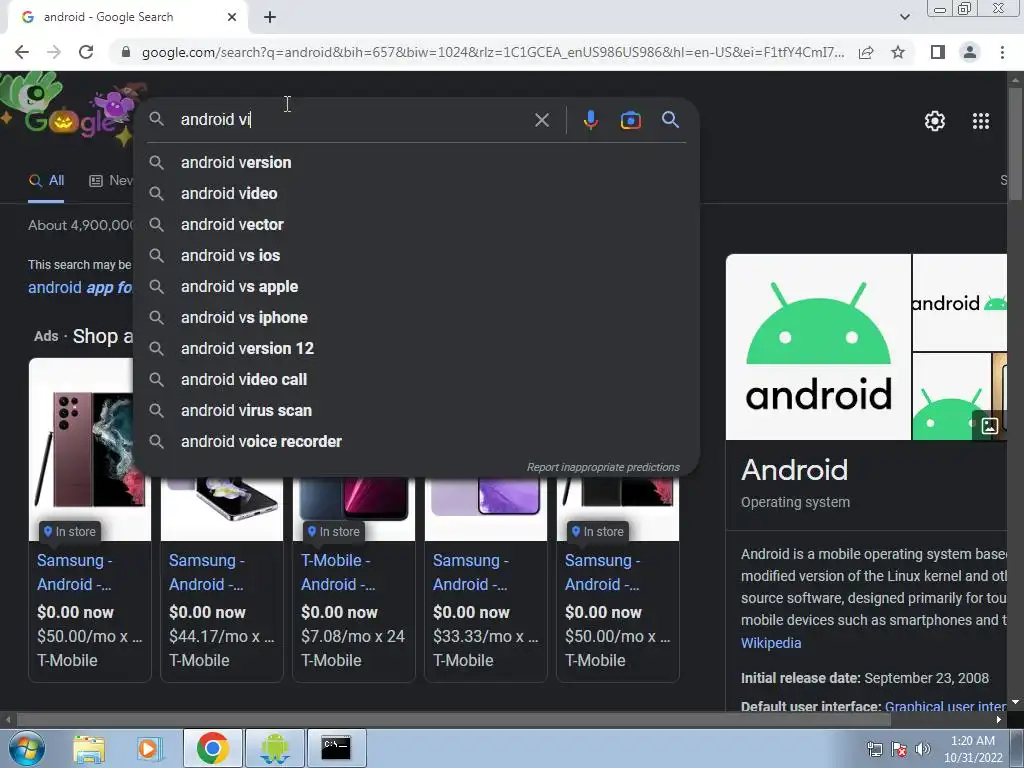Open the Windows Start menu
Image resolution: width=1024 pixels, height=768 pixels.
click(25, 749)
